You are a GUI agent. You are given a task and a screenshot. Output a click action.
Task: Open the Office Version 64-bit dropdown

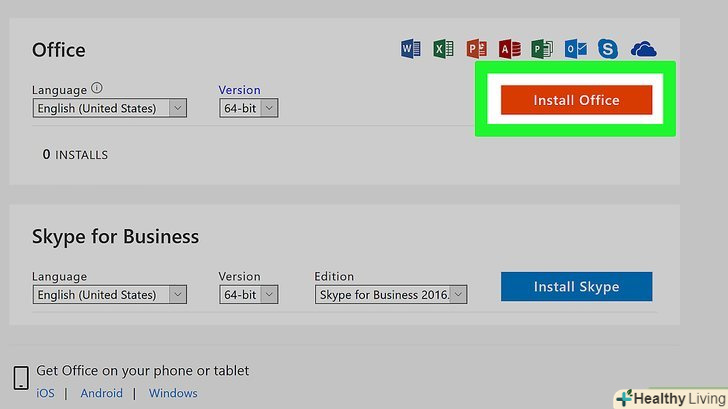(x=248, y=108)
